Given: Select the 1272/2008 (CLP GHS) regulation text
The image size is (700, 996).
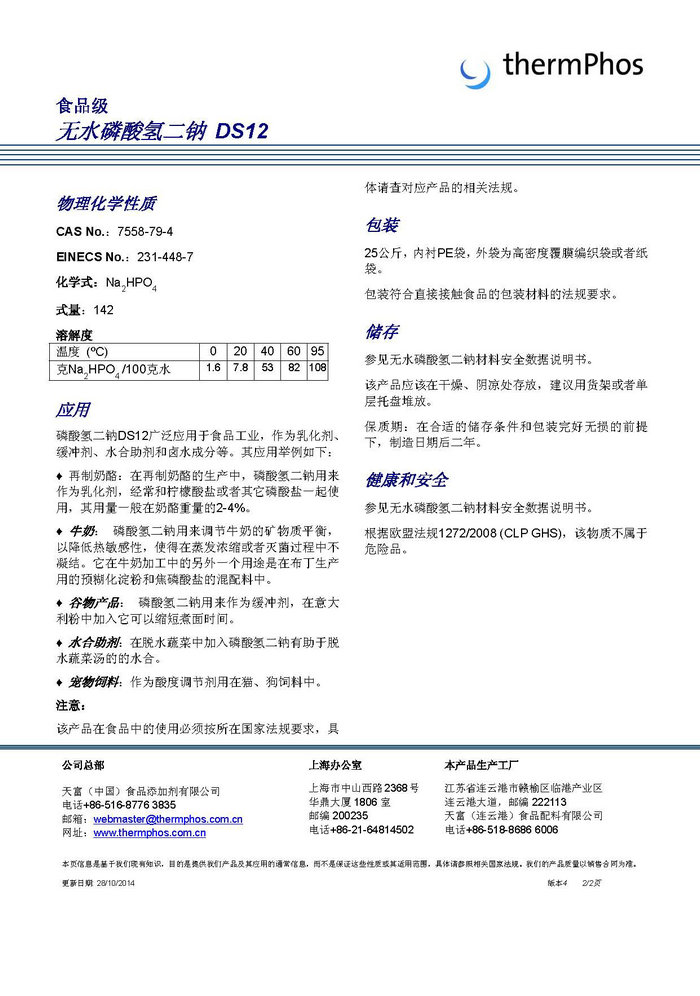Looking at the screenshot, I should tap(501, 533).
